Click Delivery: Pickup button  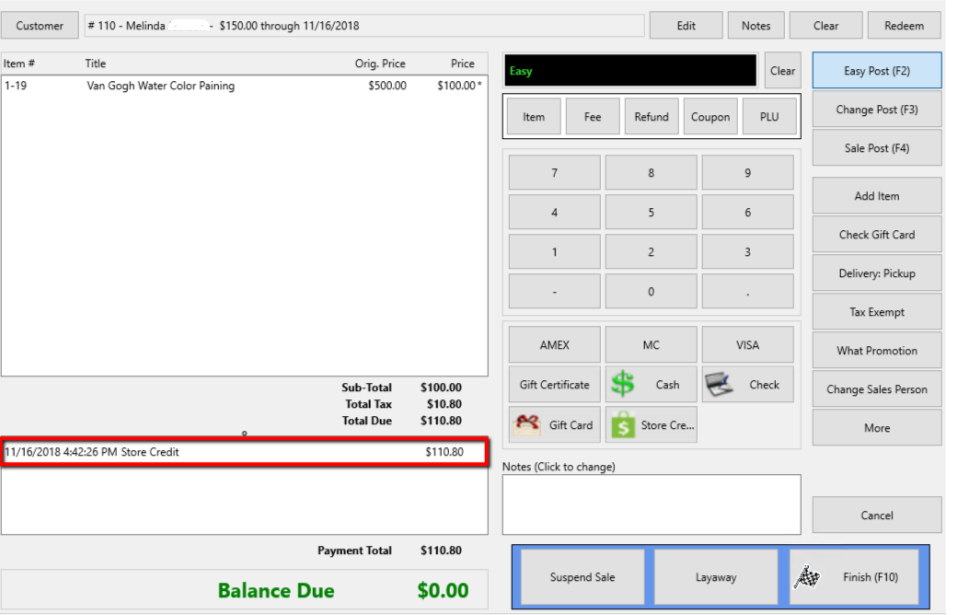coord(877,273)
